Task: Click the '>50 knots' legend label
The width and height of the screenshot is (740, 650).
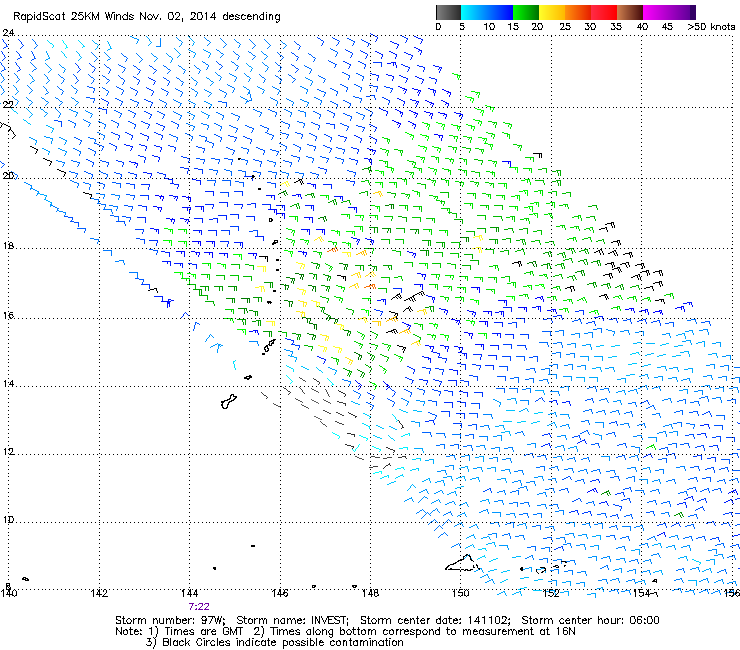Action: (711, 27)
